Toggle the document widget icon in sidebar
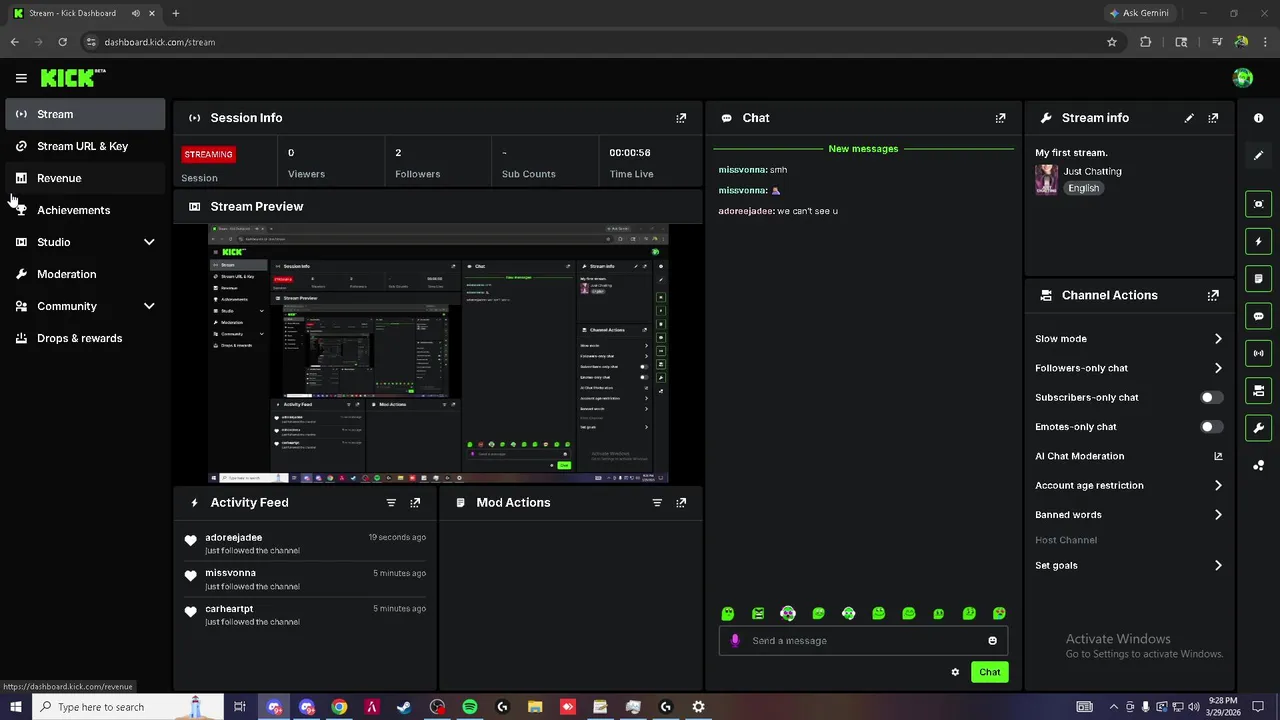The width and height of the screenshot is (1280, 720). pyautogui.click(x=1258, y=279)
